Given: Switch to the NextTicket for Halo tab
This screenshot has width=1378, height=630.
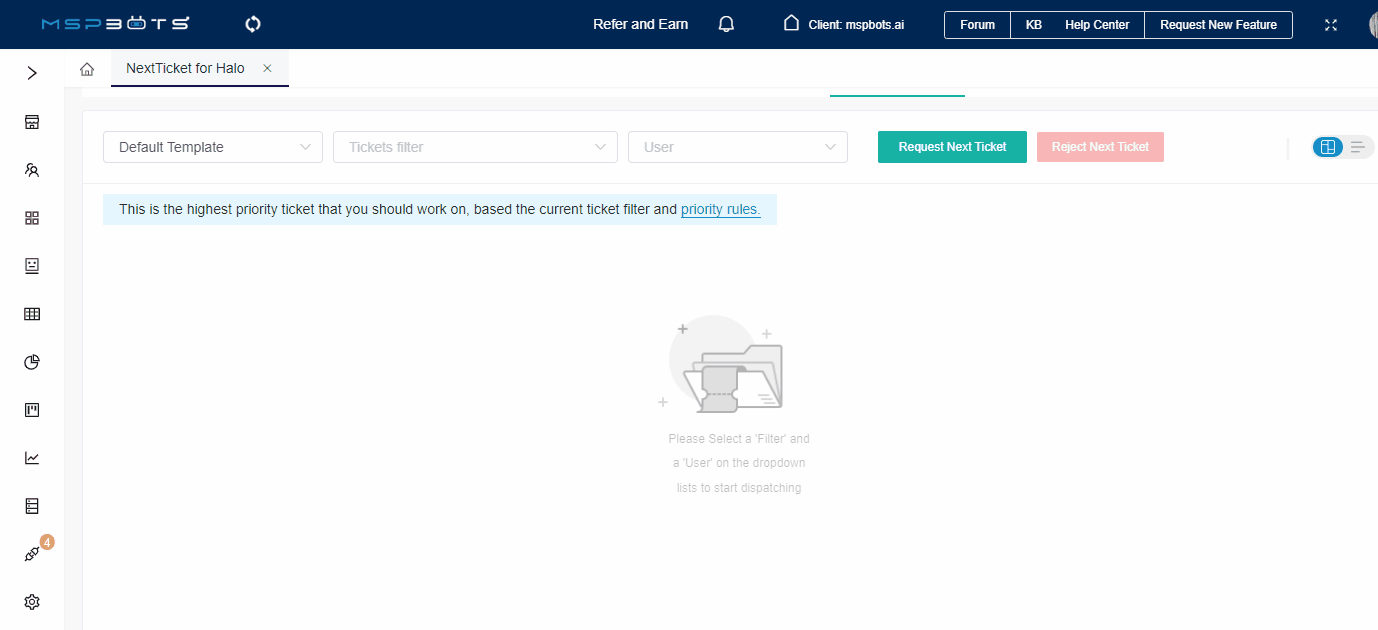Looking at the screenshot, I should (183, 68).
